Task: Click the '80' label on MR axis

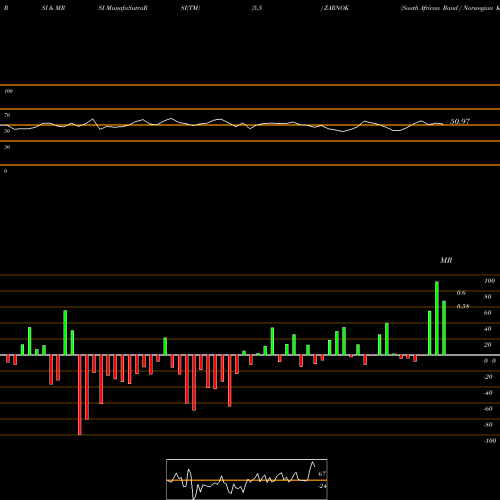Action: point(488,297)
